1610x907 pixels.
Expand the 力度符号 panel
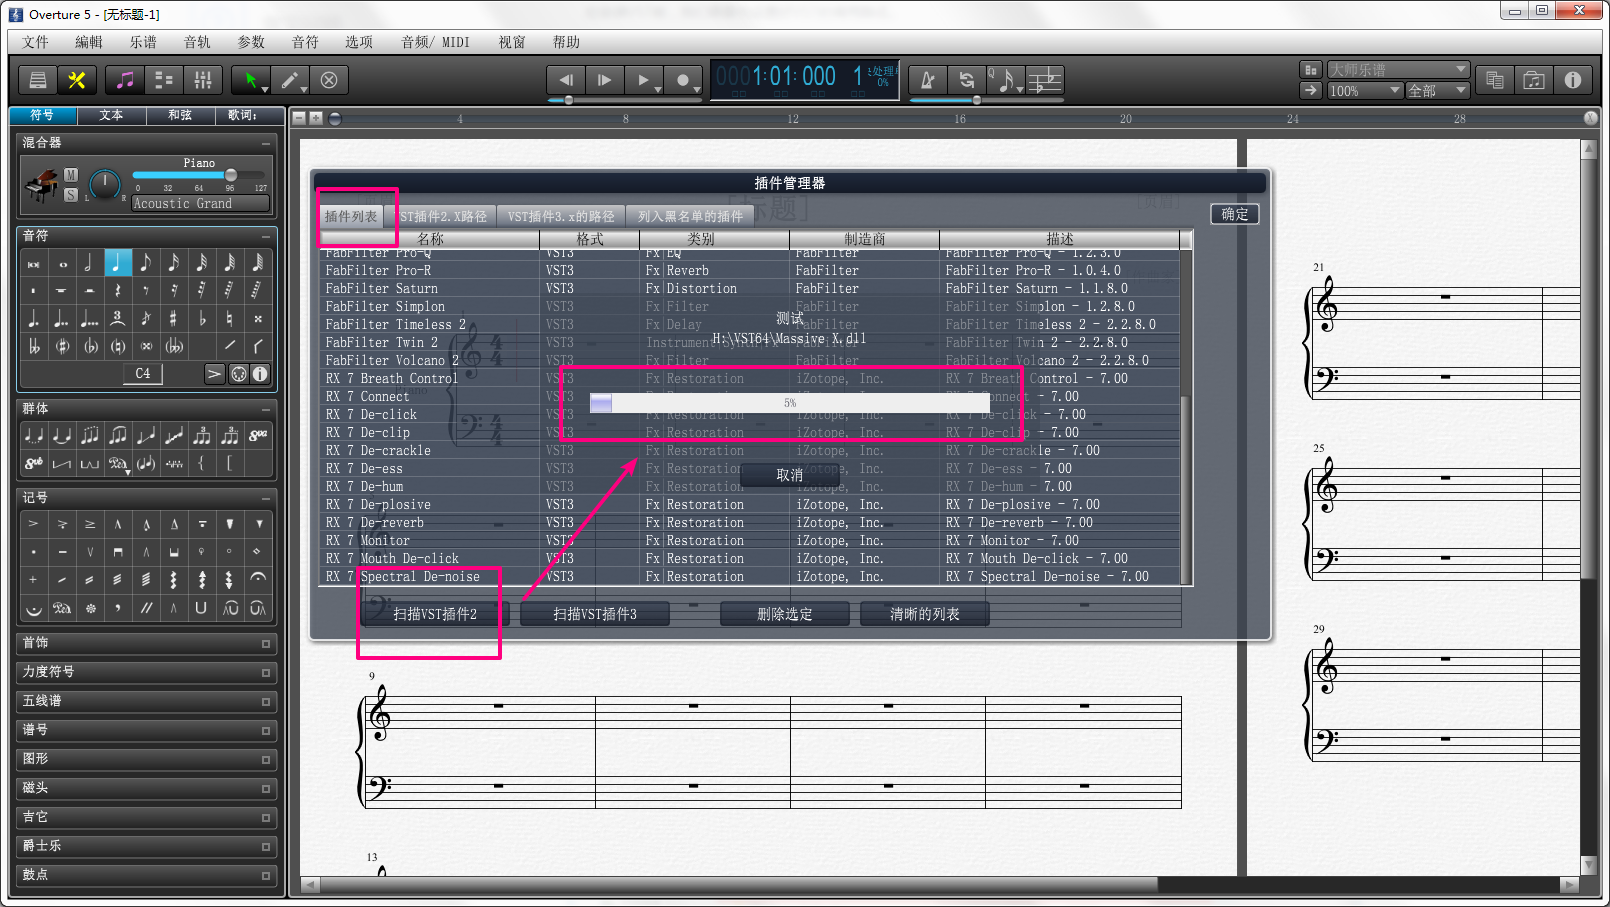click(x=146, y=672)
